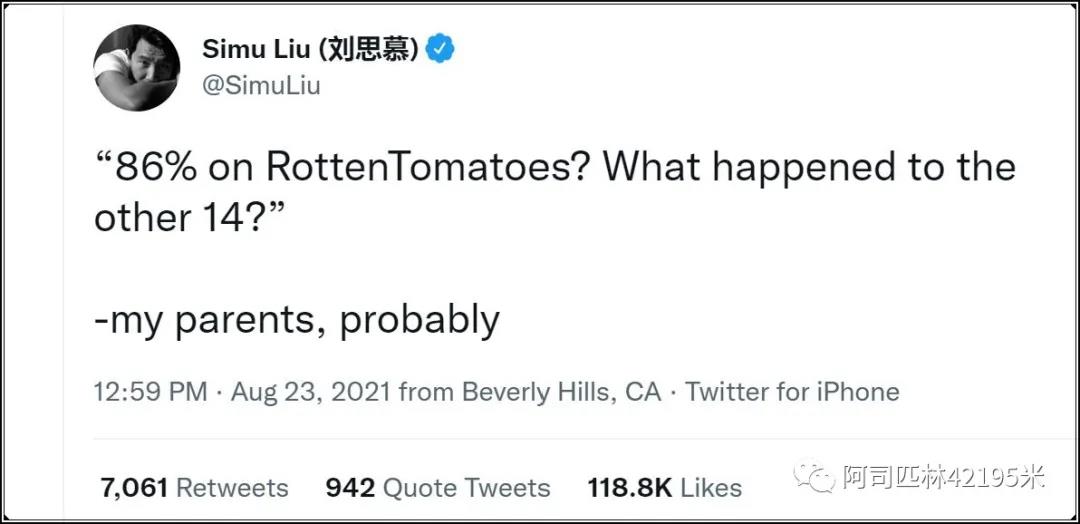Click the WeChat logo in the watermark
This screenshot has width=1080, height=524.
(x=815, y=478)
